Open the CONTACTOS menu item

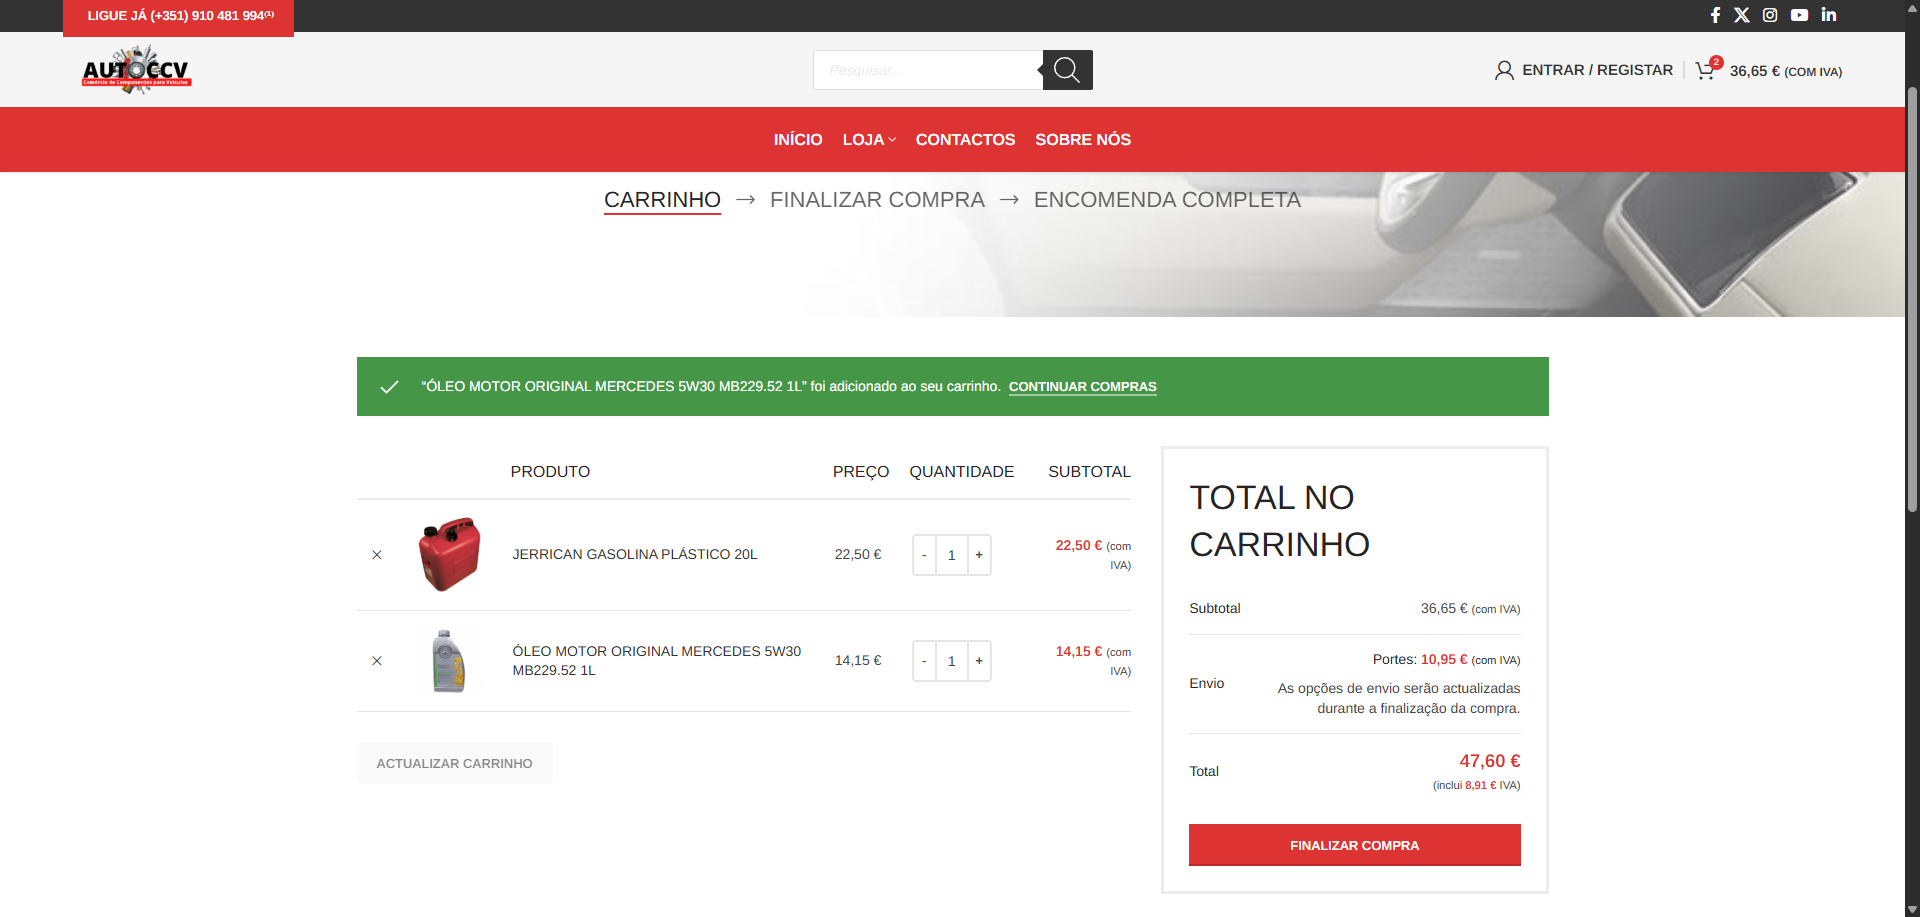point(965,140)
